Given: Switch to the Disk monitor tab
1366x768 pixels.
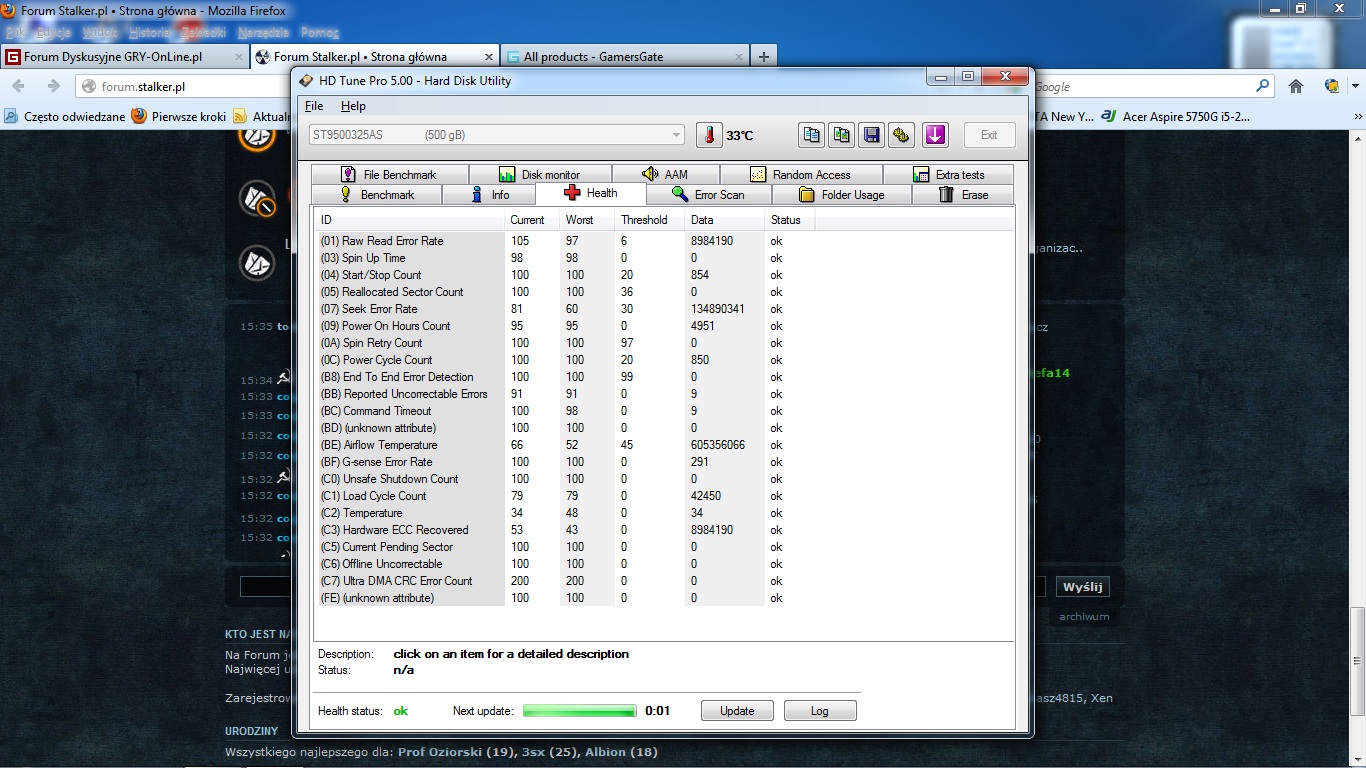Looking at the screenshot, I should click(540, 174).
